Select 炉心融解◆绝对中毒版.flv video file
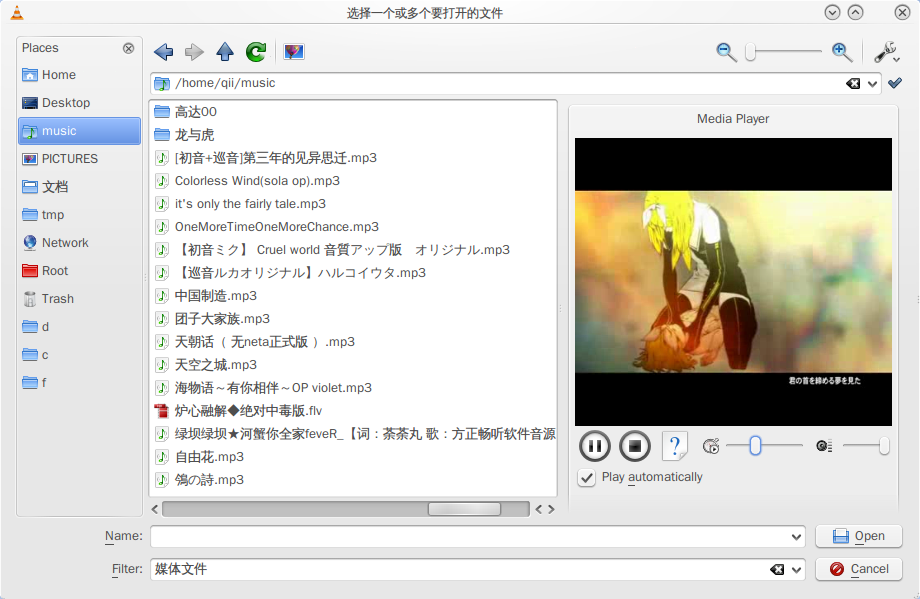 point(238,411)
